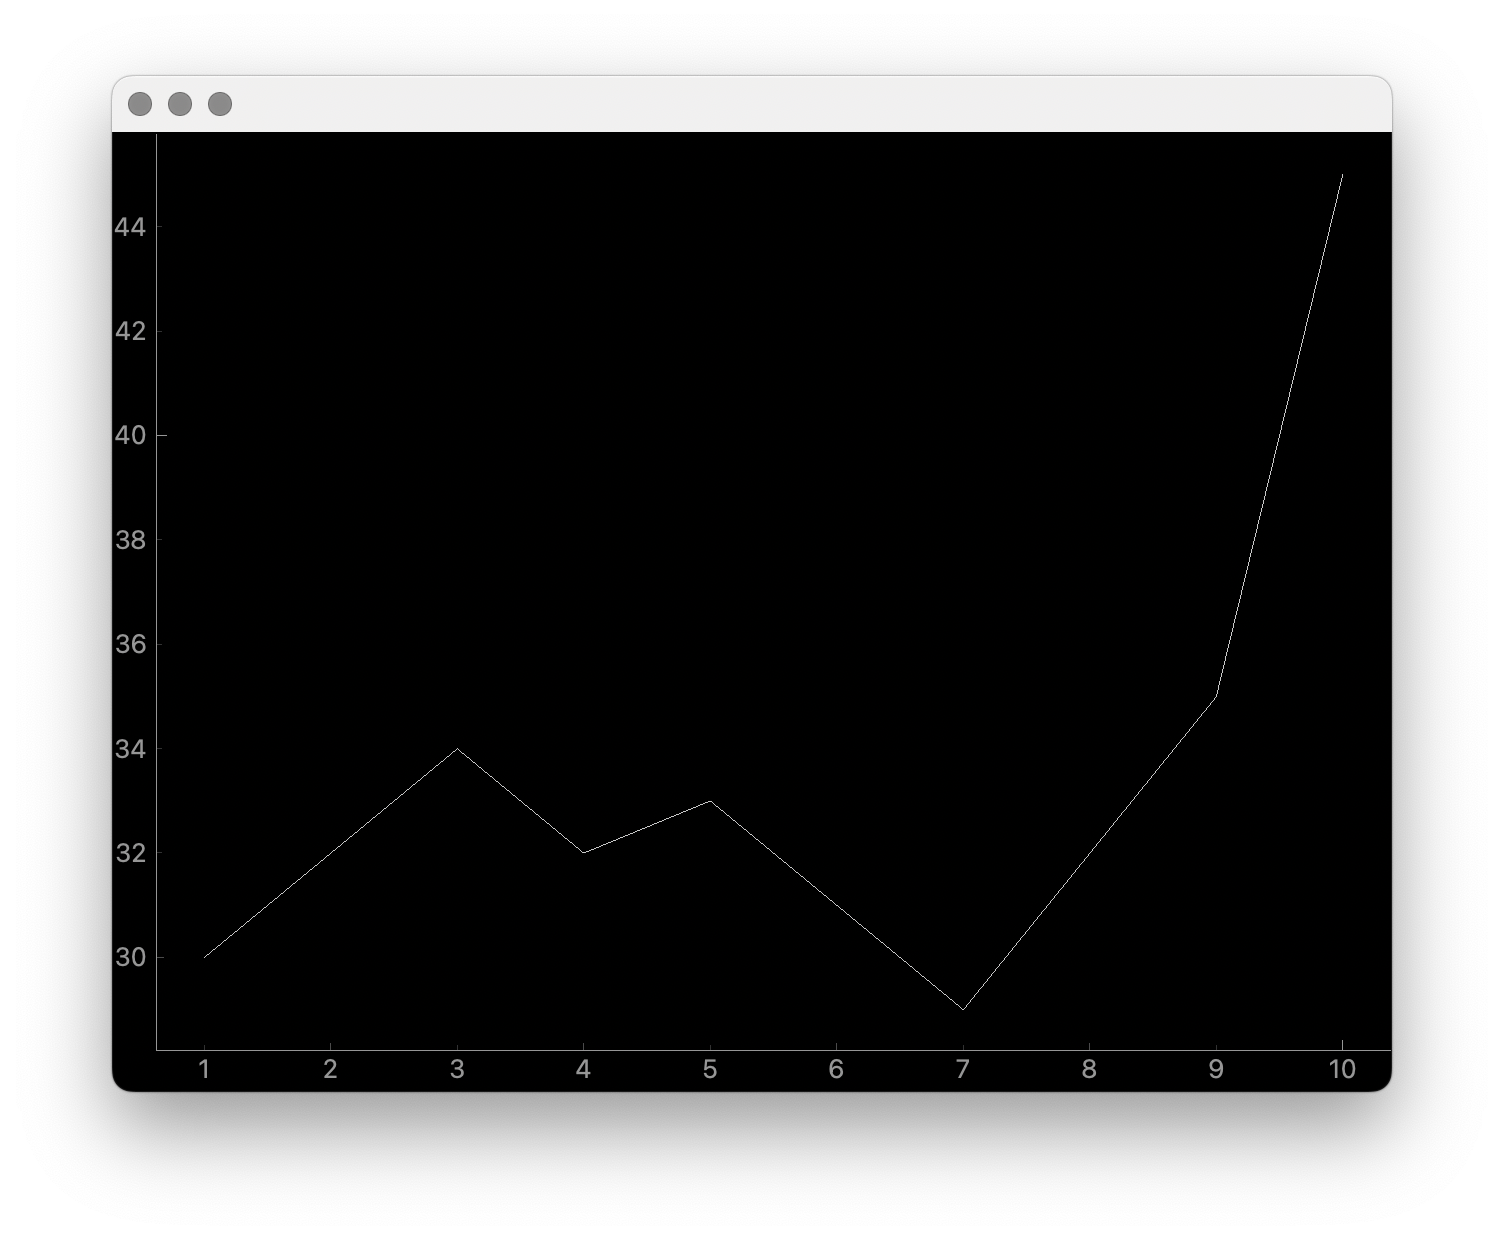Click the y-axis tick label 40
The height and width of the screenshot is (1240, 1504).
pyautogui.click(x=130, y=435)
